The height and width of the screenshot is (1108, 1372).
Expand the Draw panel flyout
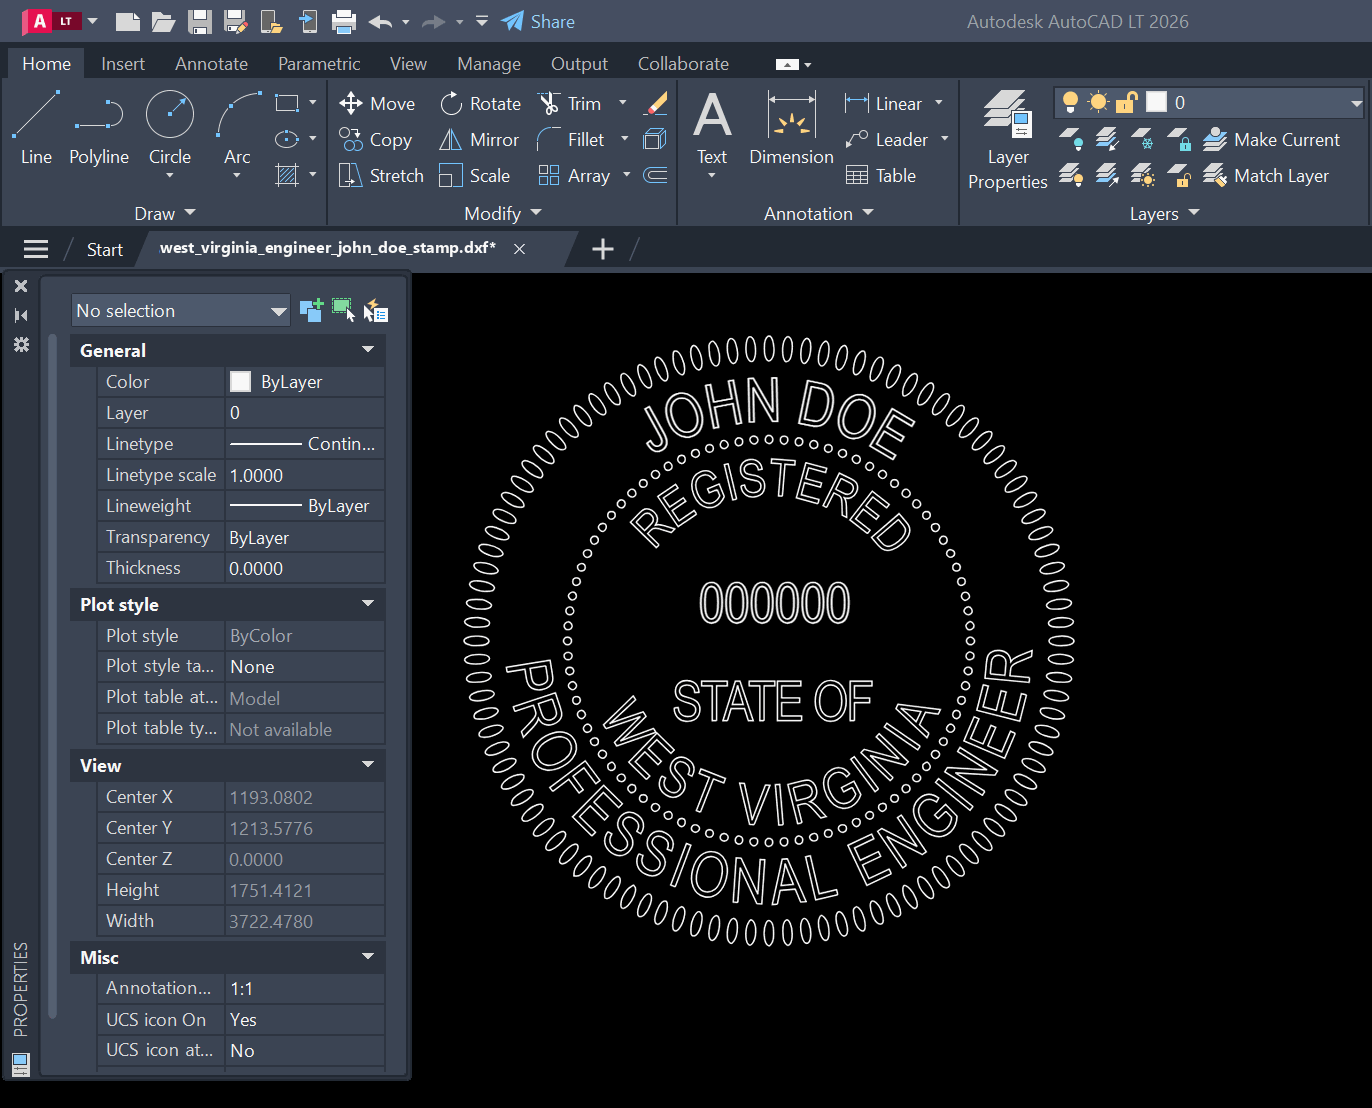click(165, 213)
